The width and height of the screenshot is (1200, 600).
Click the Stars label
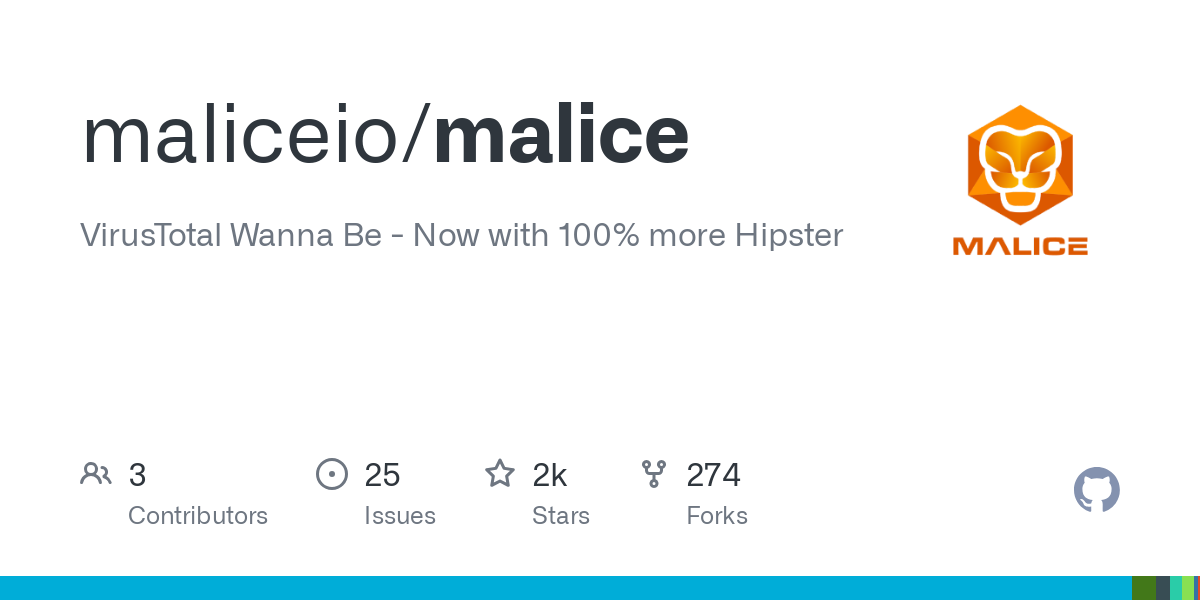click(561, 516)
